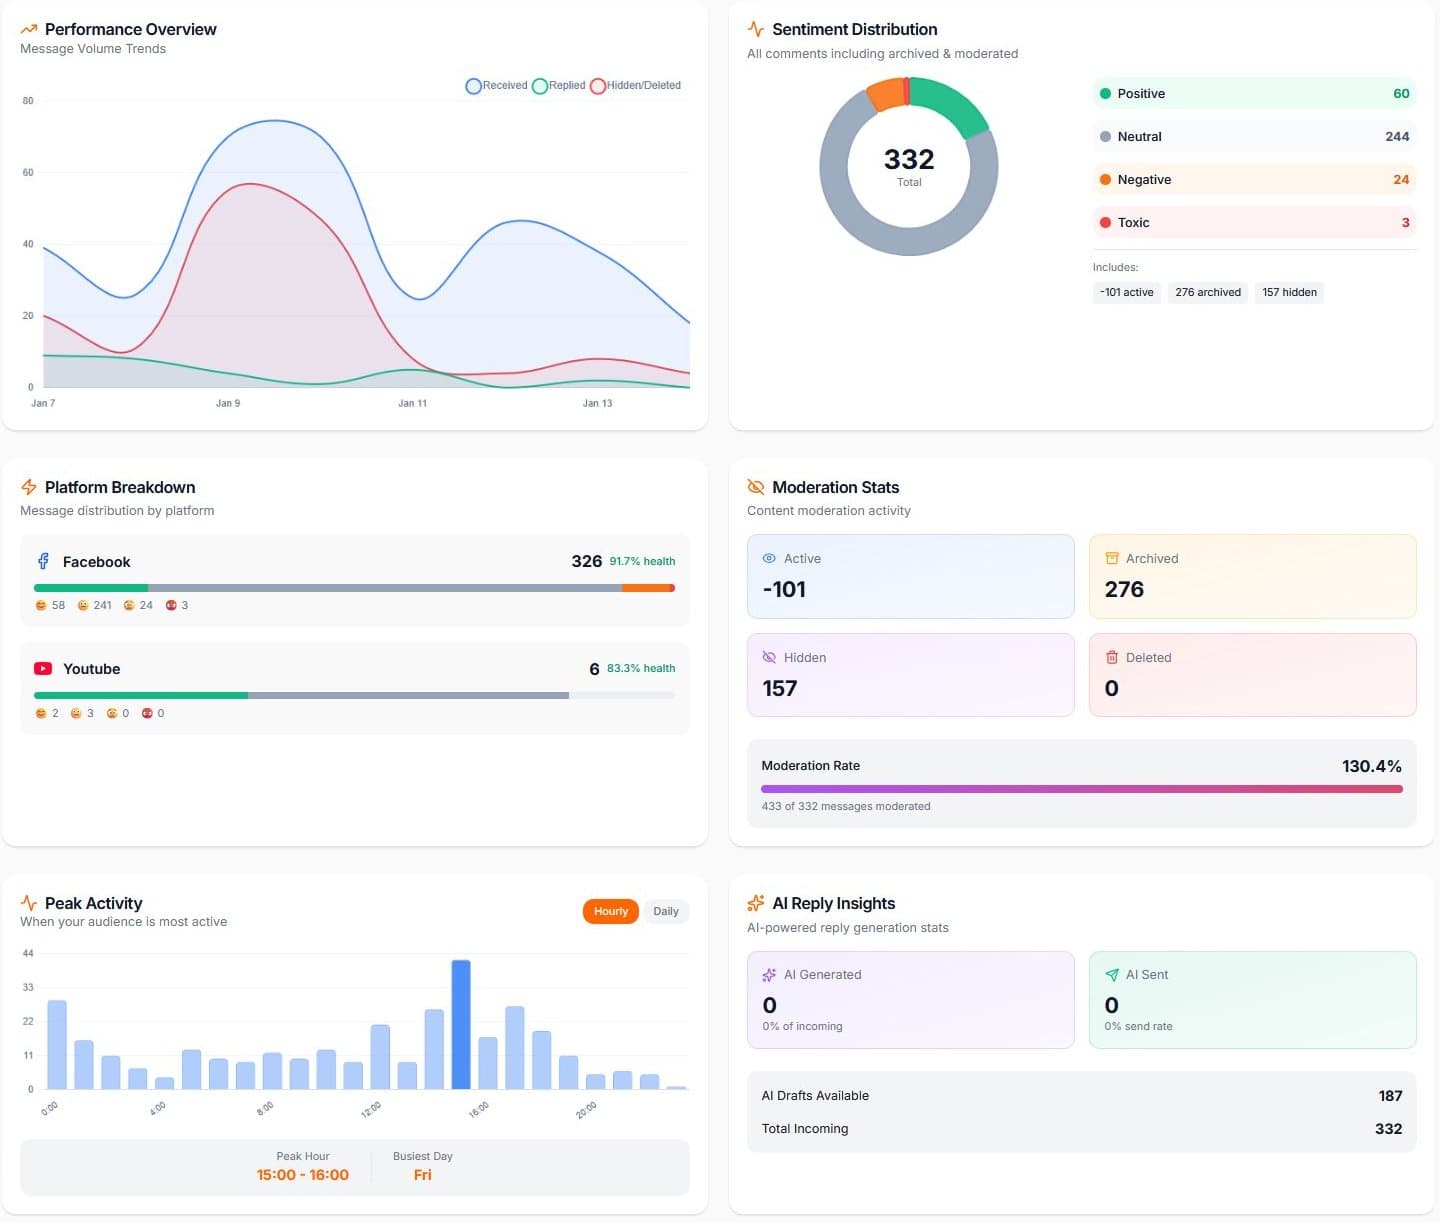This screenshot has width=1440, height=1223.
Task: Select the Negative sentiment row
Action: pos(1254,179)
